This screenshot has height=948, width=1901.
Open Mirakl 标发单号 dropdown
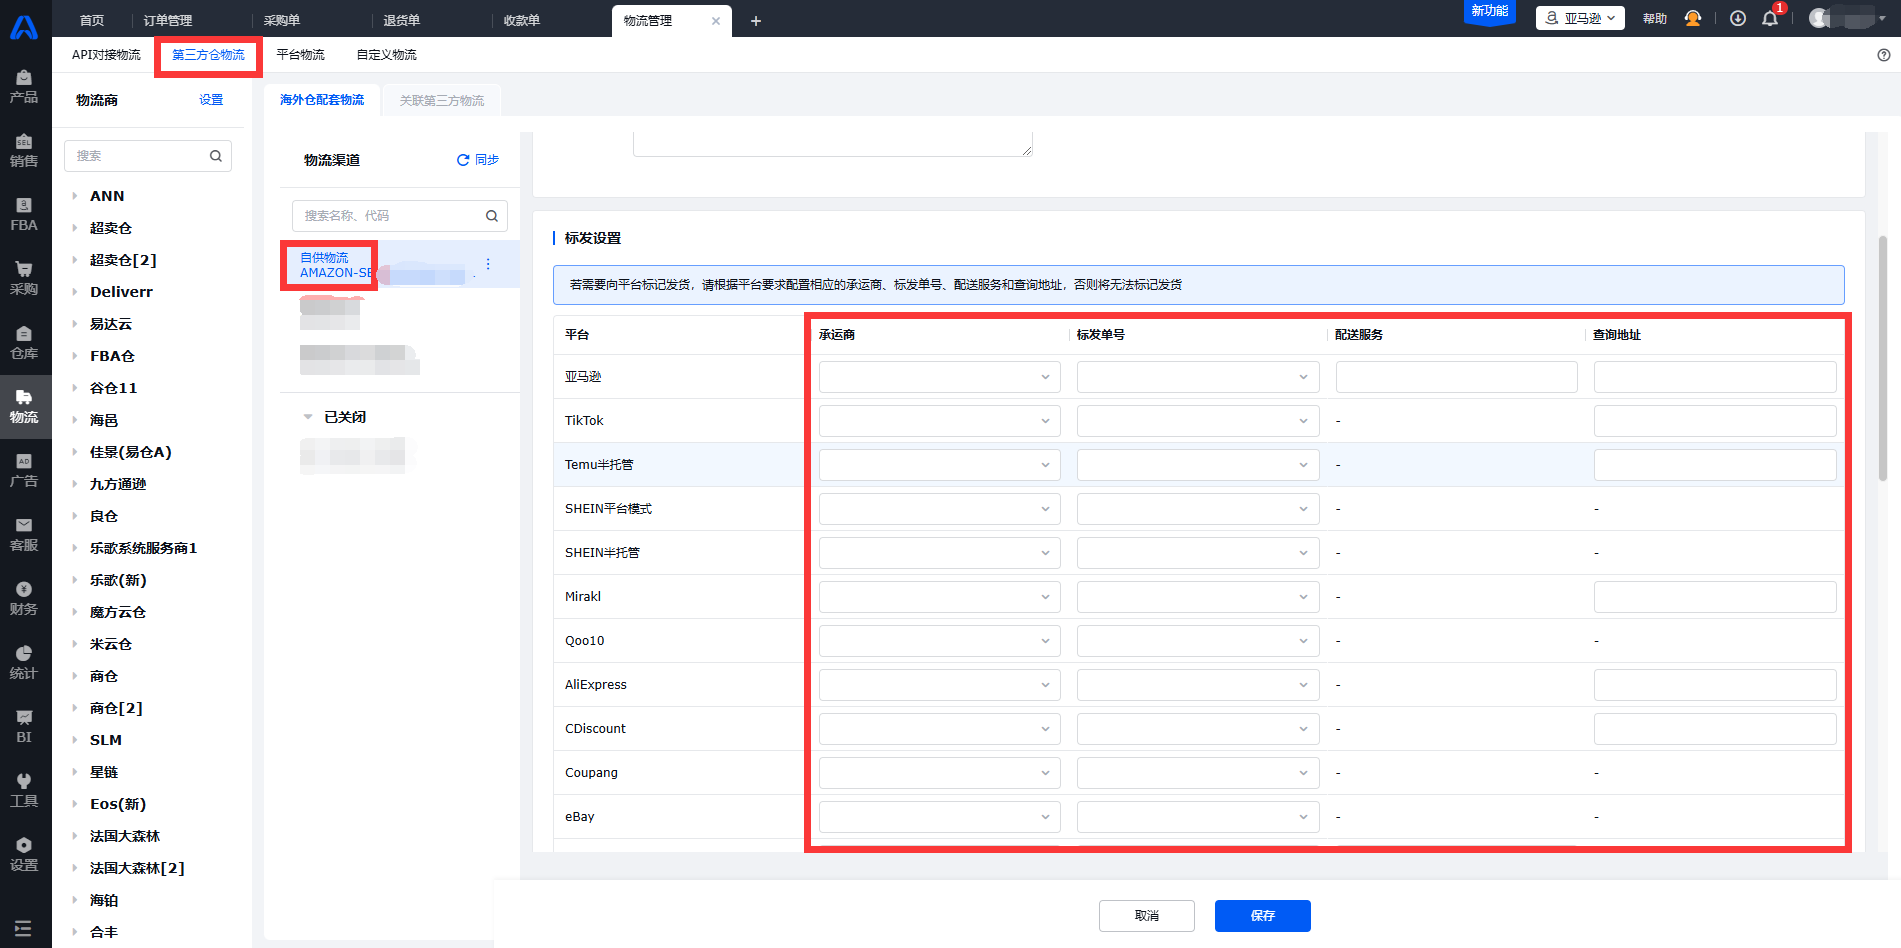(1198, 597)
